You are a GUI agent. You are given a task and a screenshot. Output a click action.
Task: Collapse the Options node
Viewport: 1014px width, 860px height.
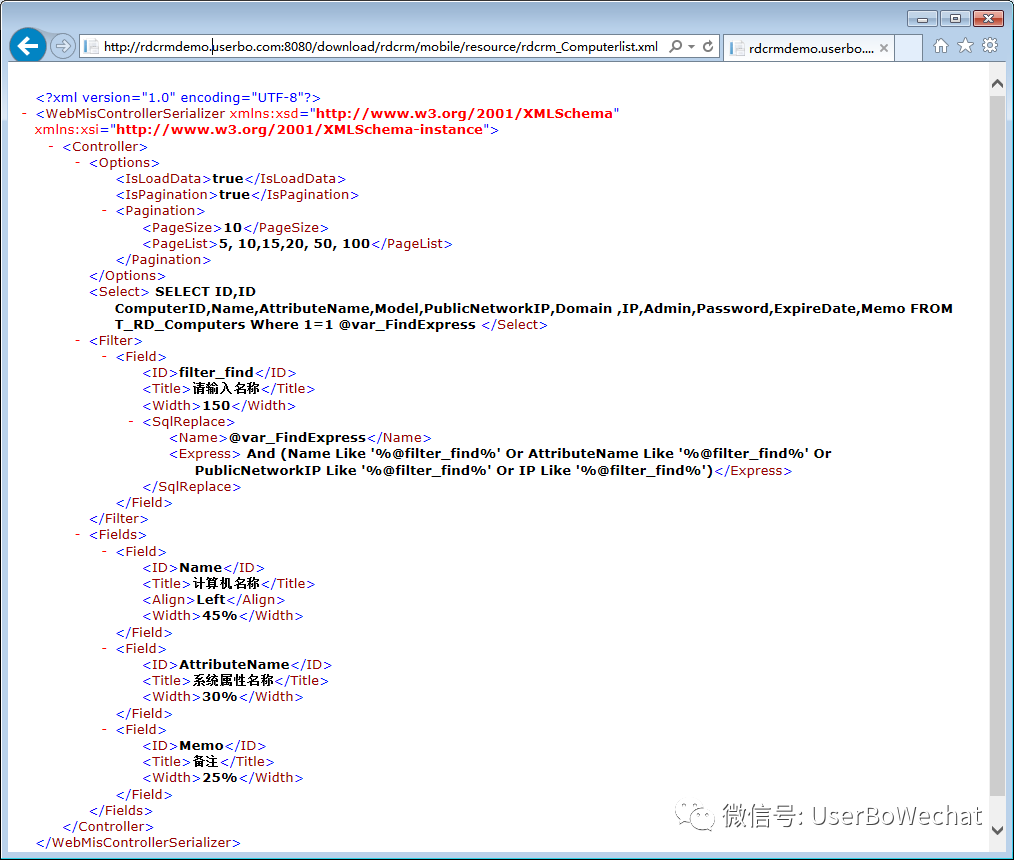78,163
